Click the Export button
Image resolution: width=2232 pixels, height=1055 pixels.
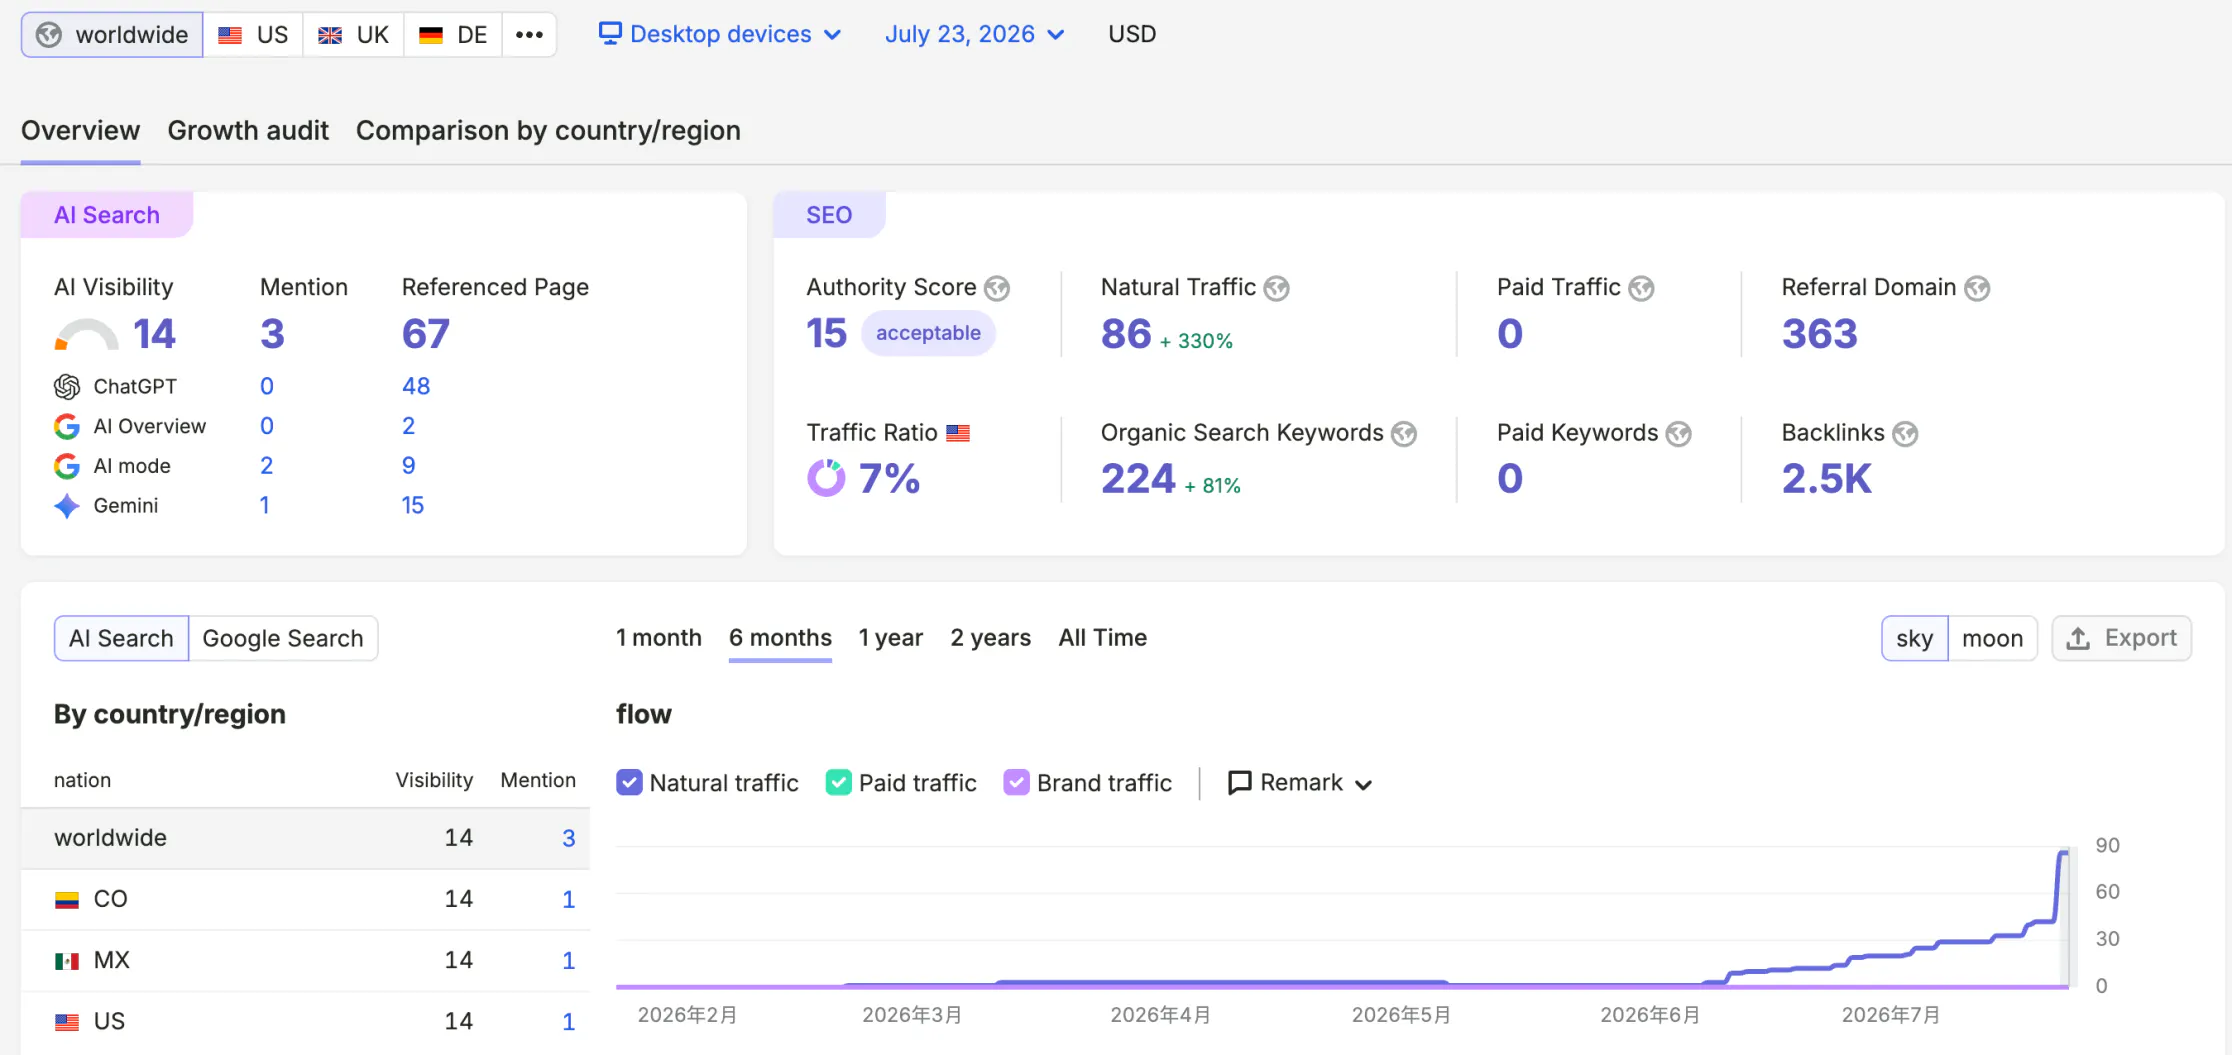click(x=2121, y=638)
